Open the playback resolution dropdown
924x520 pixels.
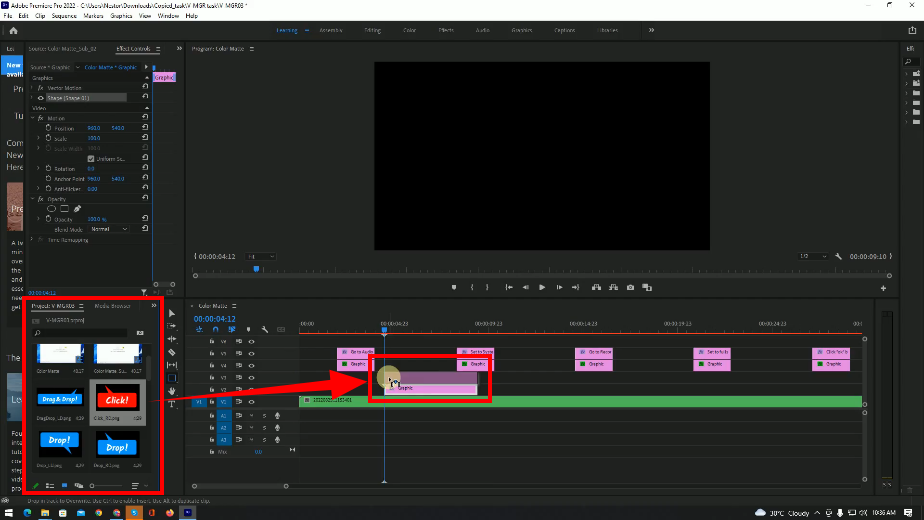tap(813, 256)
